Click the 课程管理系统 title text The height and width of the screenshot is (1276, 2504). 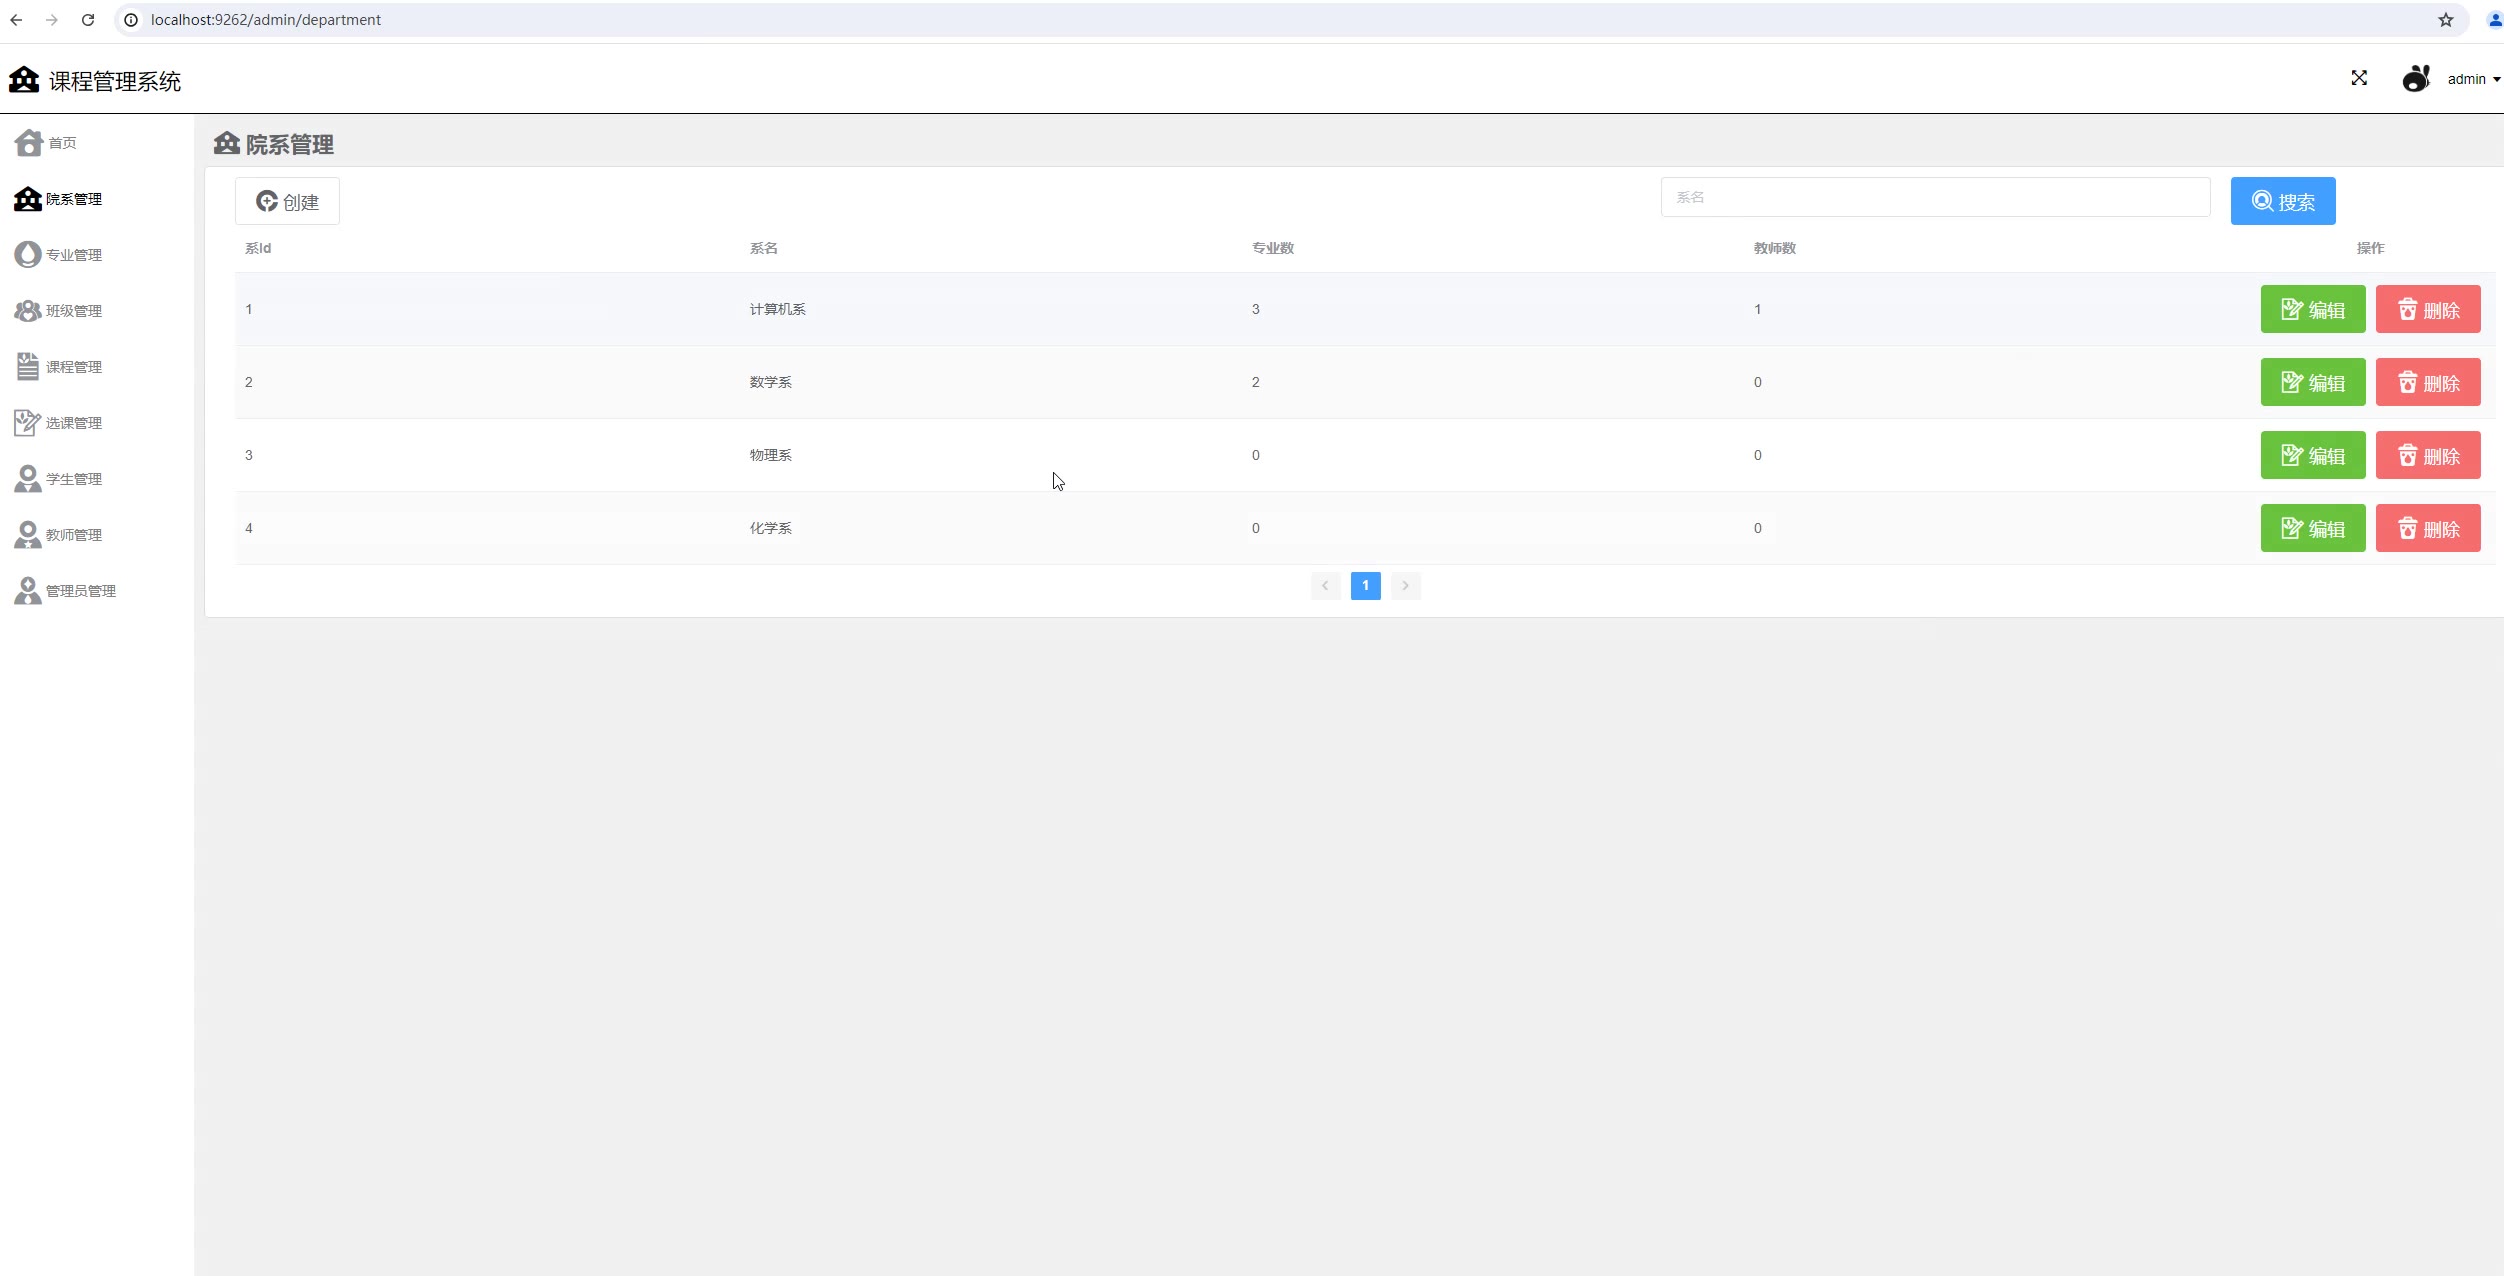coord(115,82)
